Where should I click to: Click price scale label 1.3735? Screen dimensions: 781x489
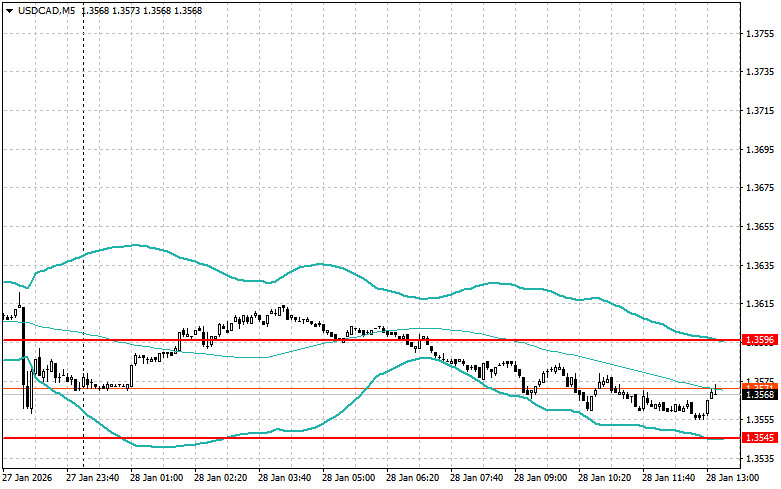[x=760, y=72]
